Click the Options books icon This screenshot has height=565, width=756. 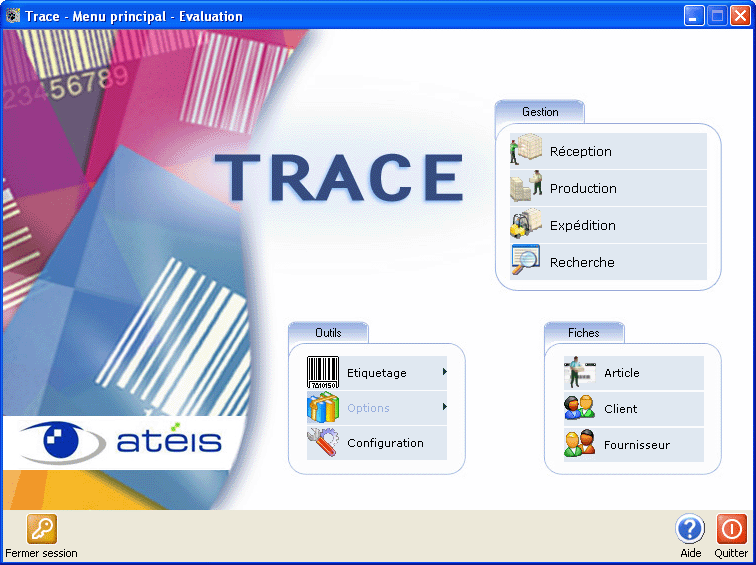click(x=323, y=407)
